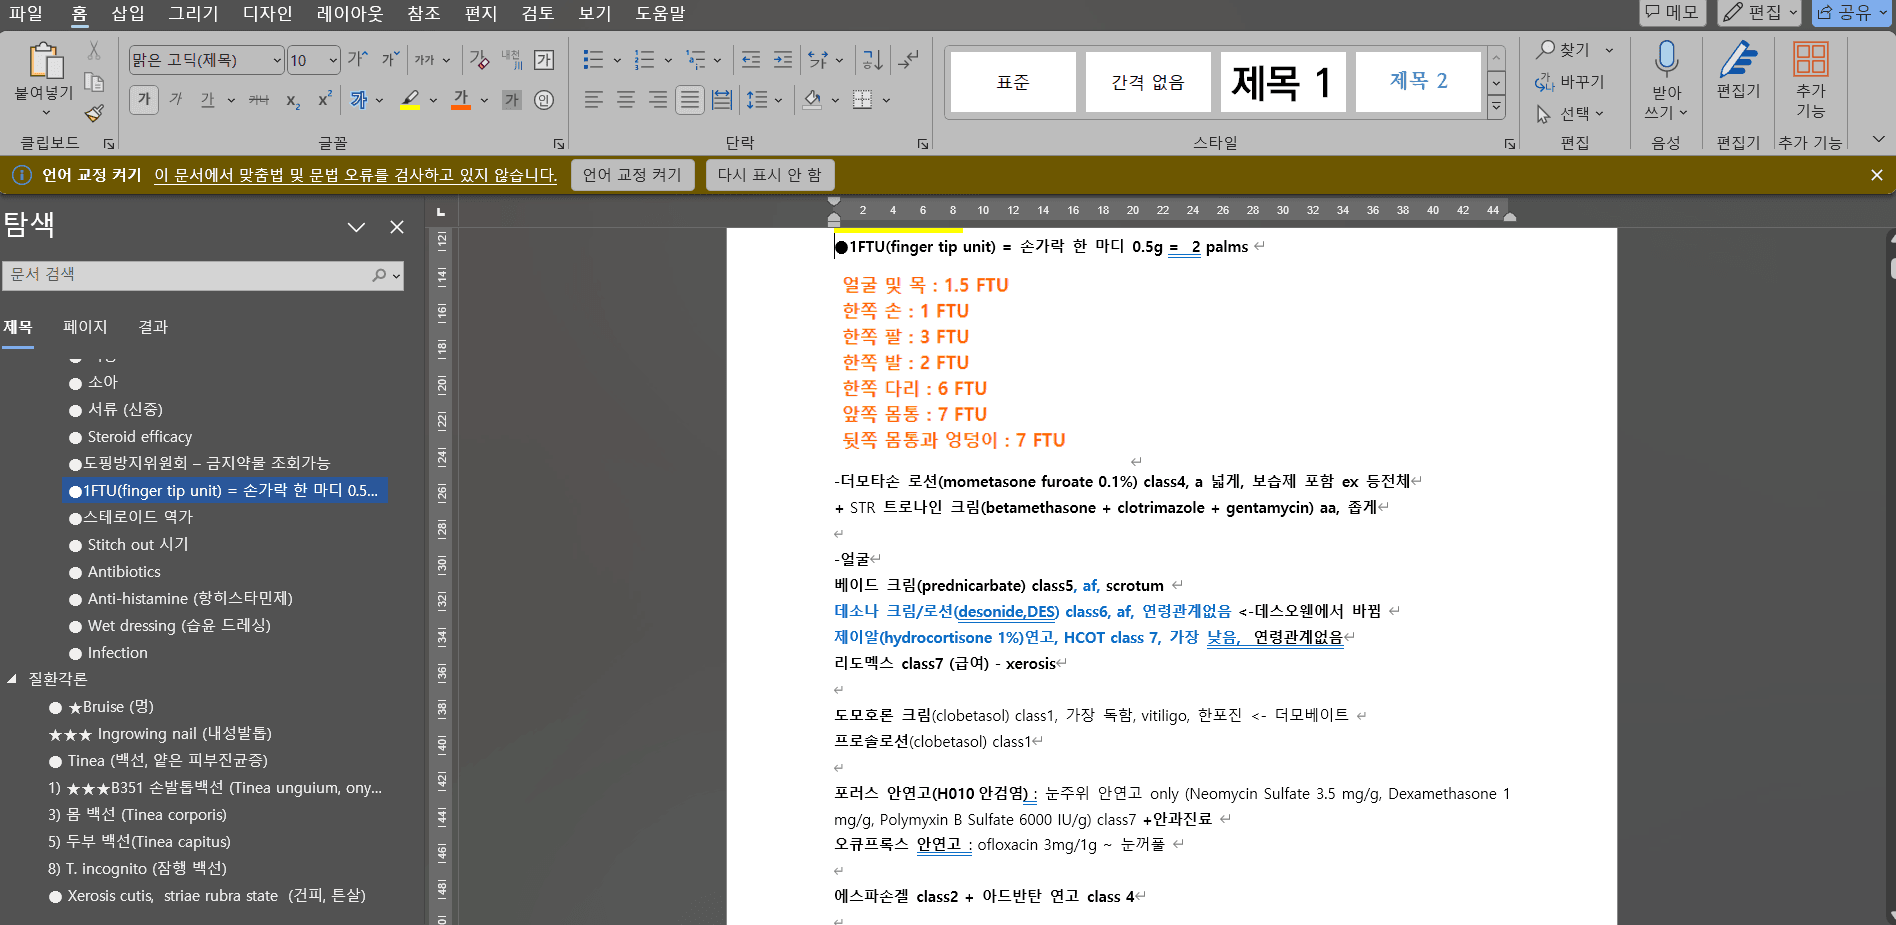Select the 페이지 tab in the navigation pane
Screen dimensions: 1896x925
tap(85, 326)
